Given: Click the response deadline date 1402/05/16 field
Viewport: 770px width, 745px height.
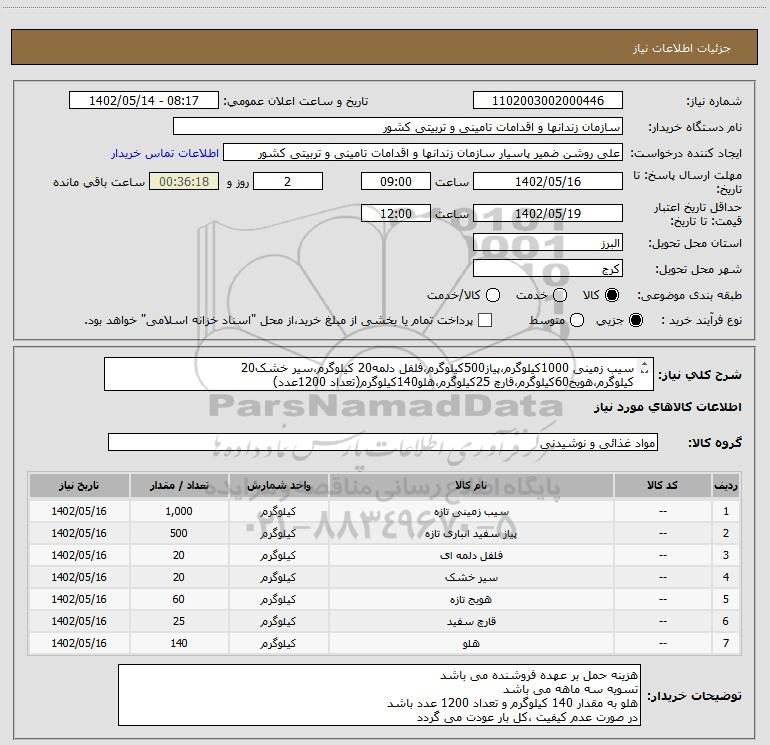Looking at the screenshot, I should (x=548, y=181).
